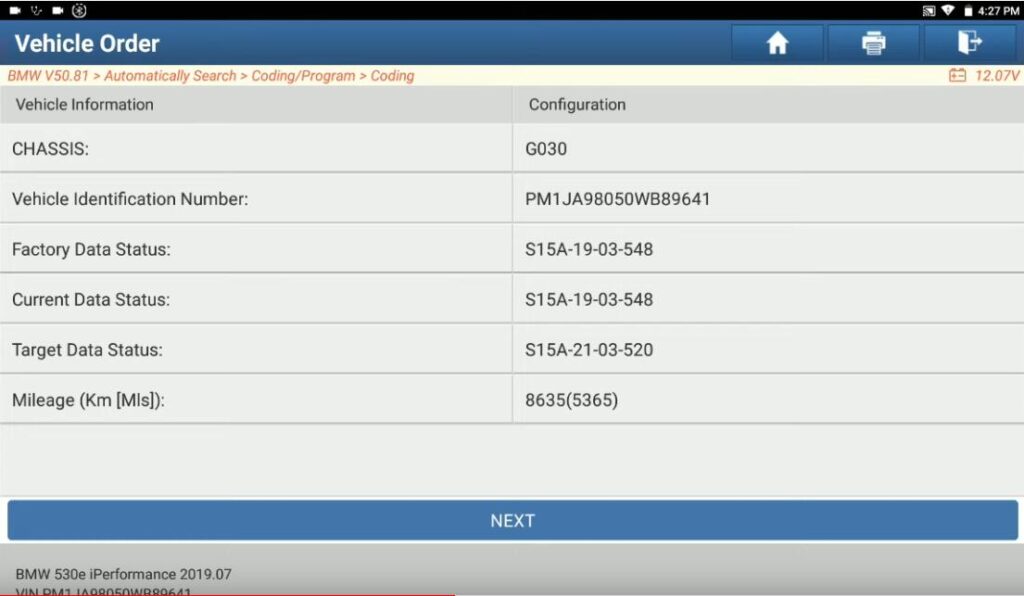Tap the Wi-Fi signal icon in the status bar
This screenshot has height=596, width=1024.
[x=948, y=10]
